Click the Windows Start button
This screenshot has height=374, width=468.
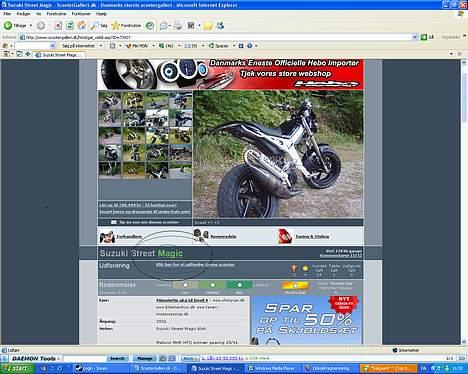click(x=17, y=368)
